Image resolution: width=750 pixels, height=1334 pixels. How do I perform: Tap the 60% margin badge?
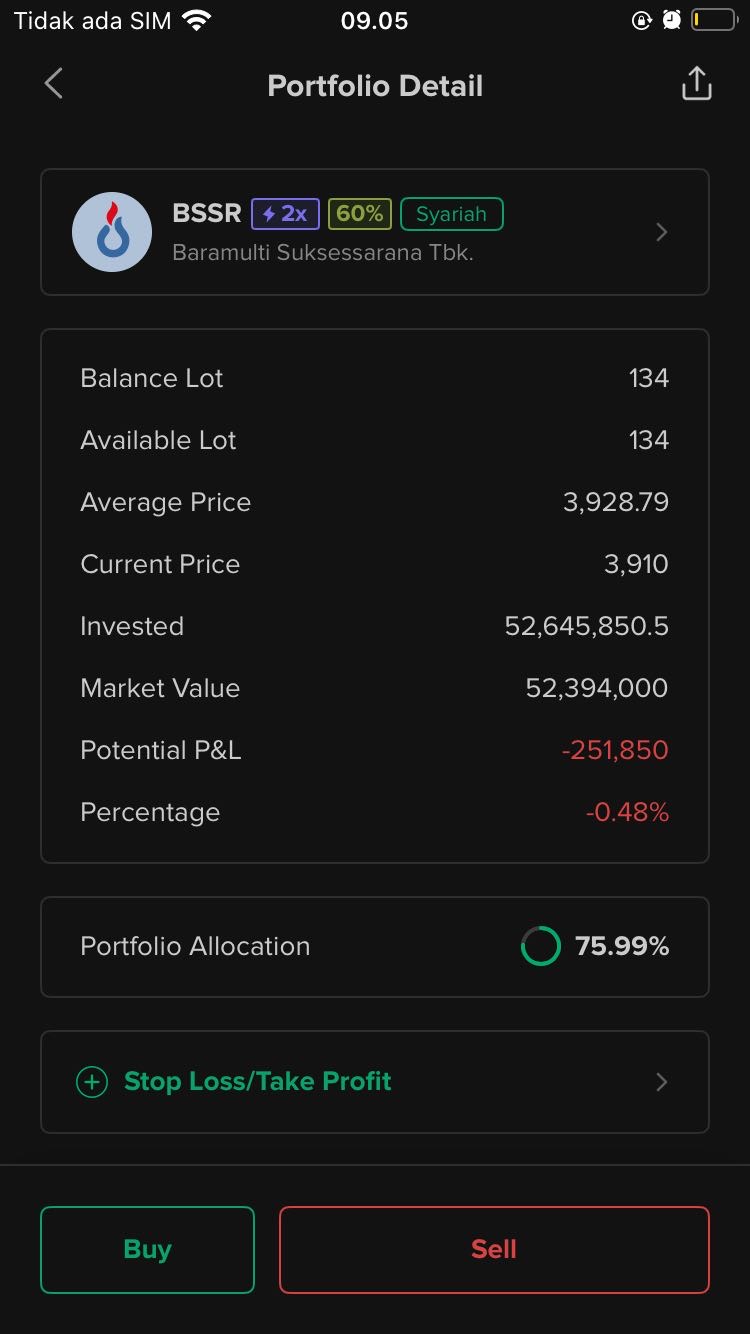coord(359,214)
